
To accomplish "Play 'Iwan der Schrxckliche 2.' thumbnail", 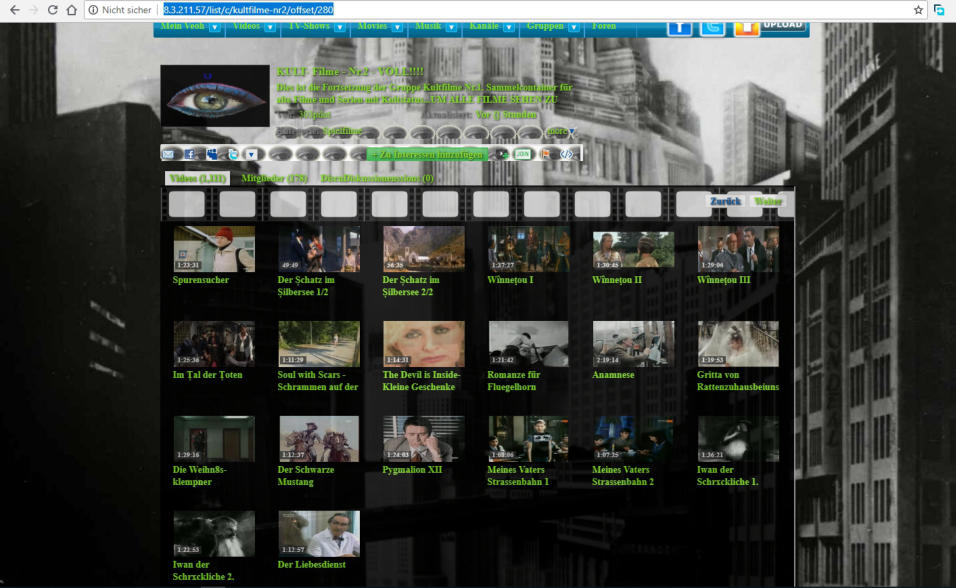I will pos(214,534).
